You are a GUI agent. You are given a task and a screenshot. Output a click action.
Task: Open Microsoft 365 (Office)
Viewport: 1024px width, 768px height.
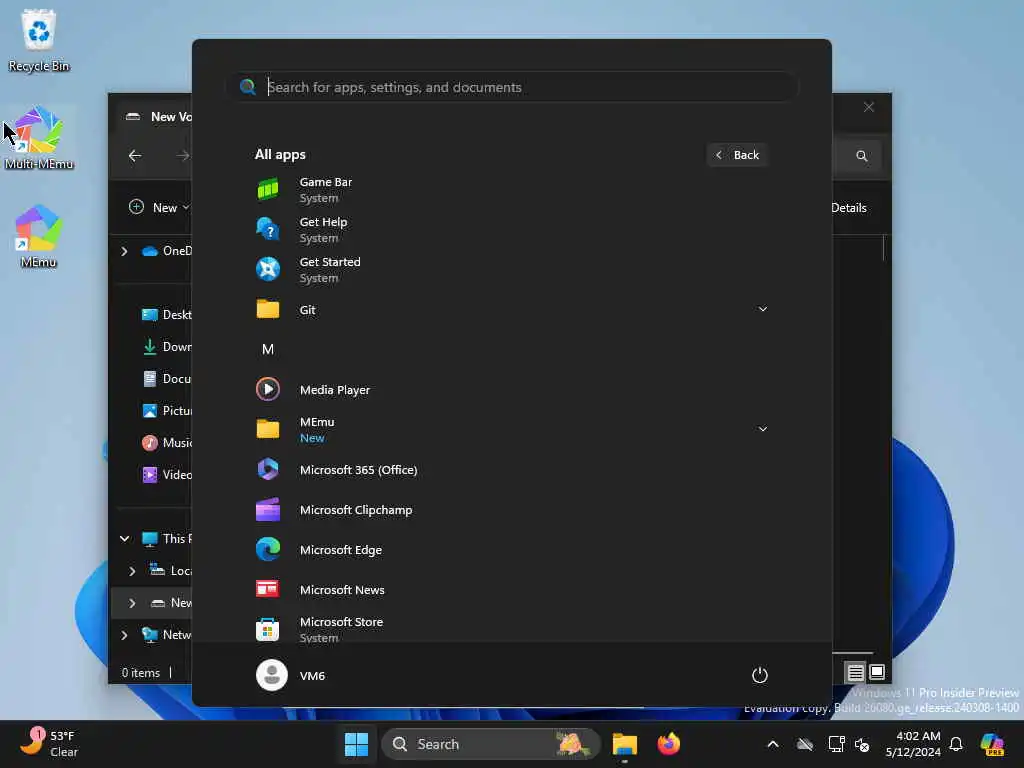point(511,470)
